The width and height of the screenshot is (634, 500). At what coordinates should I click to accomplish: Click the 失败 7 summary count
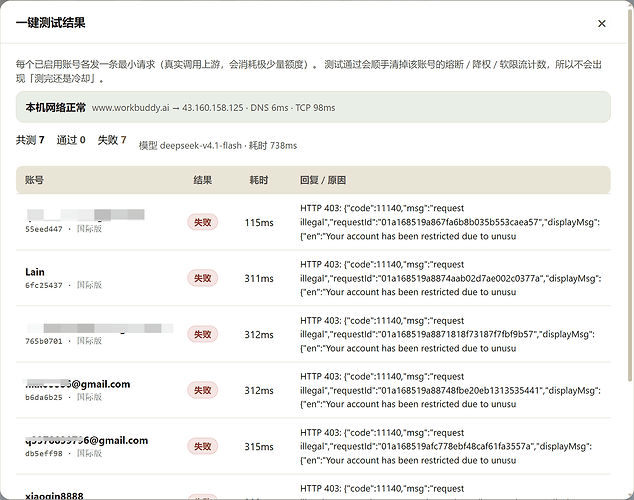tap(112, 140)
